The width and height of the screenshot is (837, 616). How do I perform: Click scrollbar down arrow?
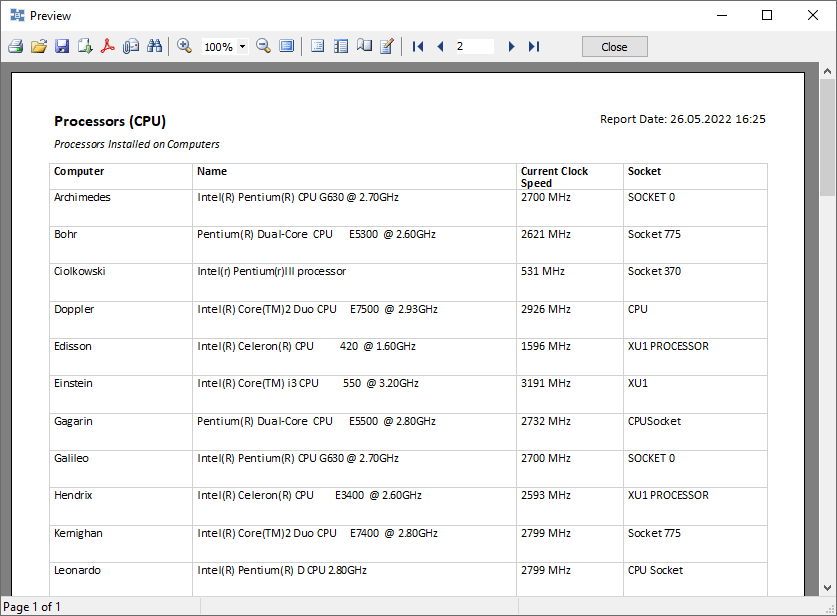click(x=827, y=588)
